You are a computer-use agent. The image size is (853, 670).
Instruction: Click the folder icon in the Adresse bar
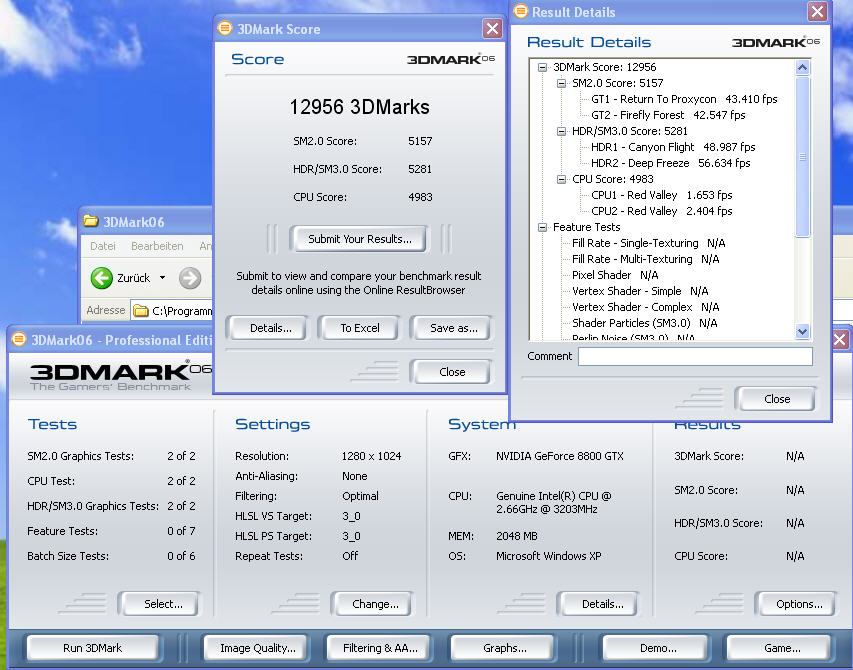tap(141, 311)
